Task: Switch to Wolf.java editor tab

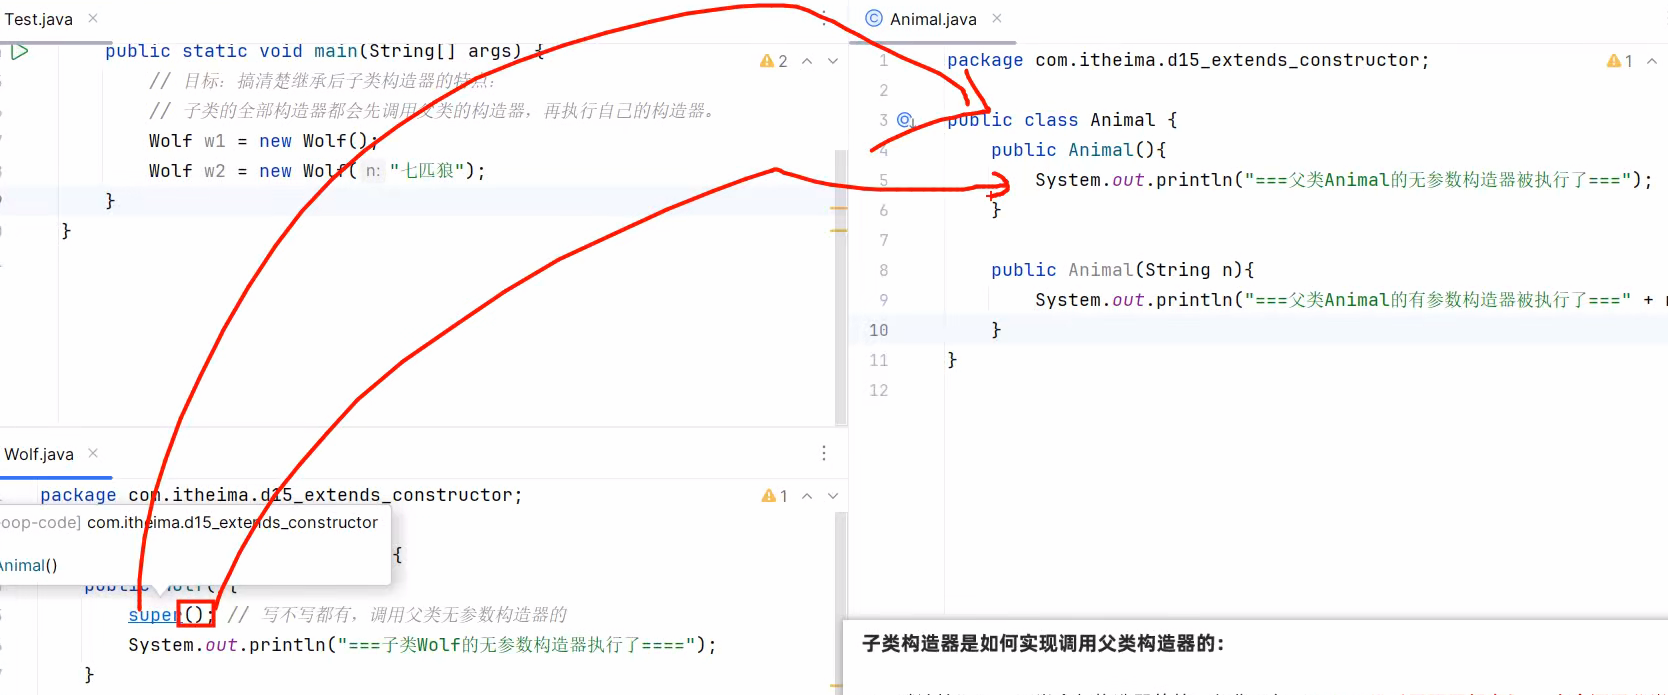Action: (x=39, y=454)
